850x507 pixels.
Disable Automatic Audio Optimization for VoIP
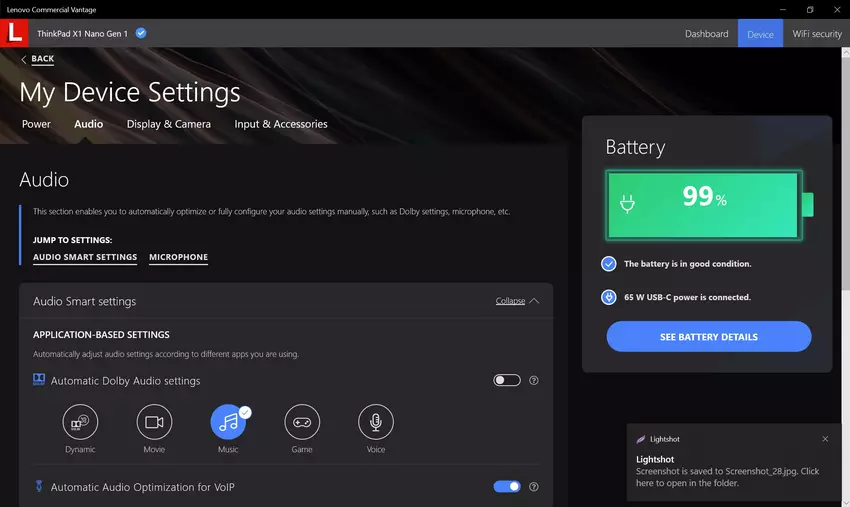[x=507, y=487]
